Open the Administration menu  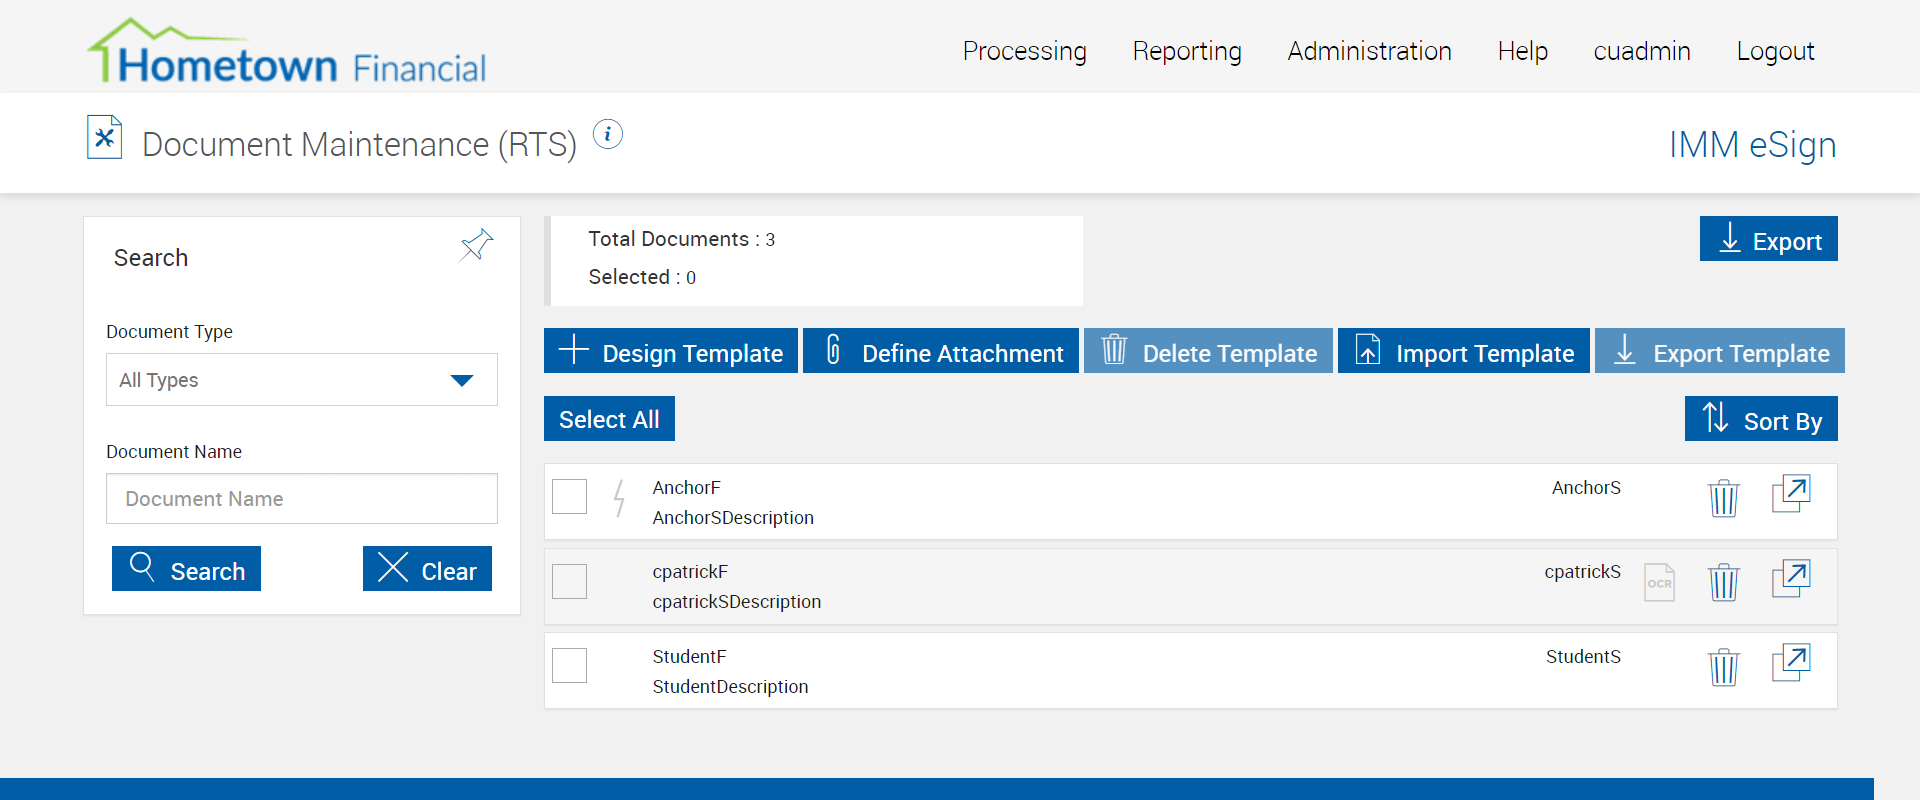click(x=1369, y=51)
